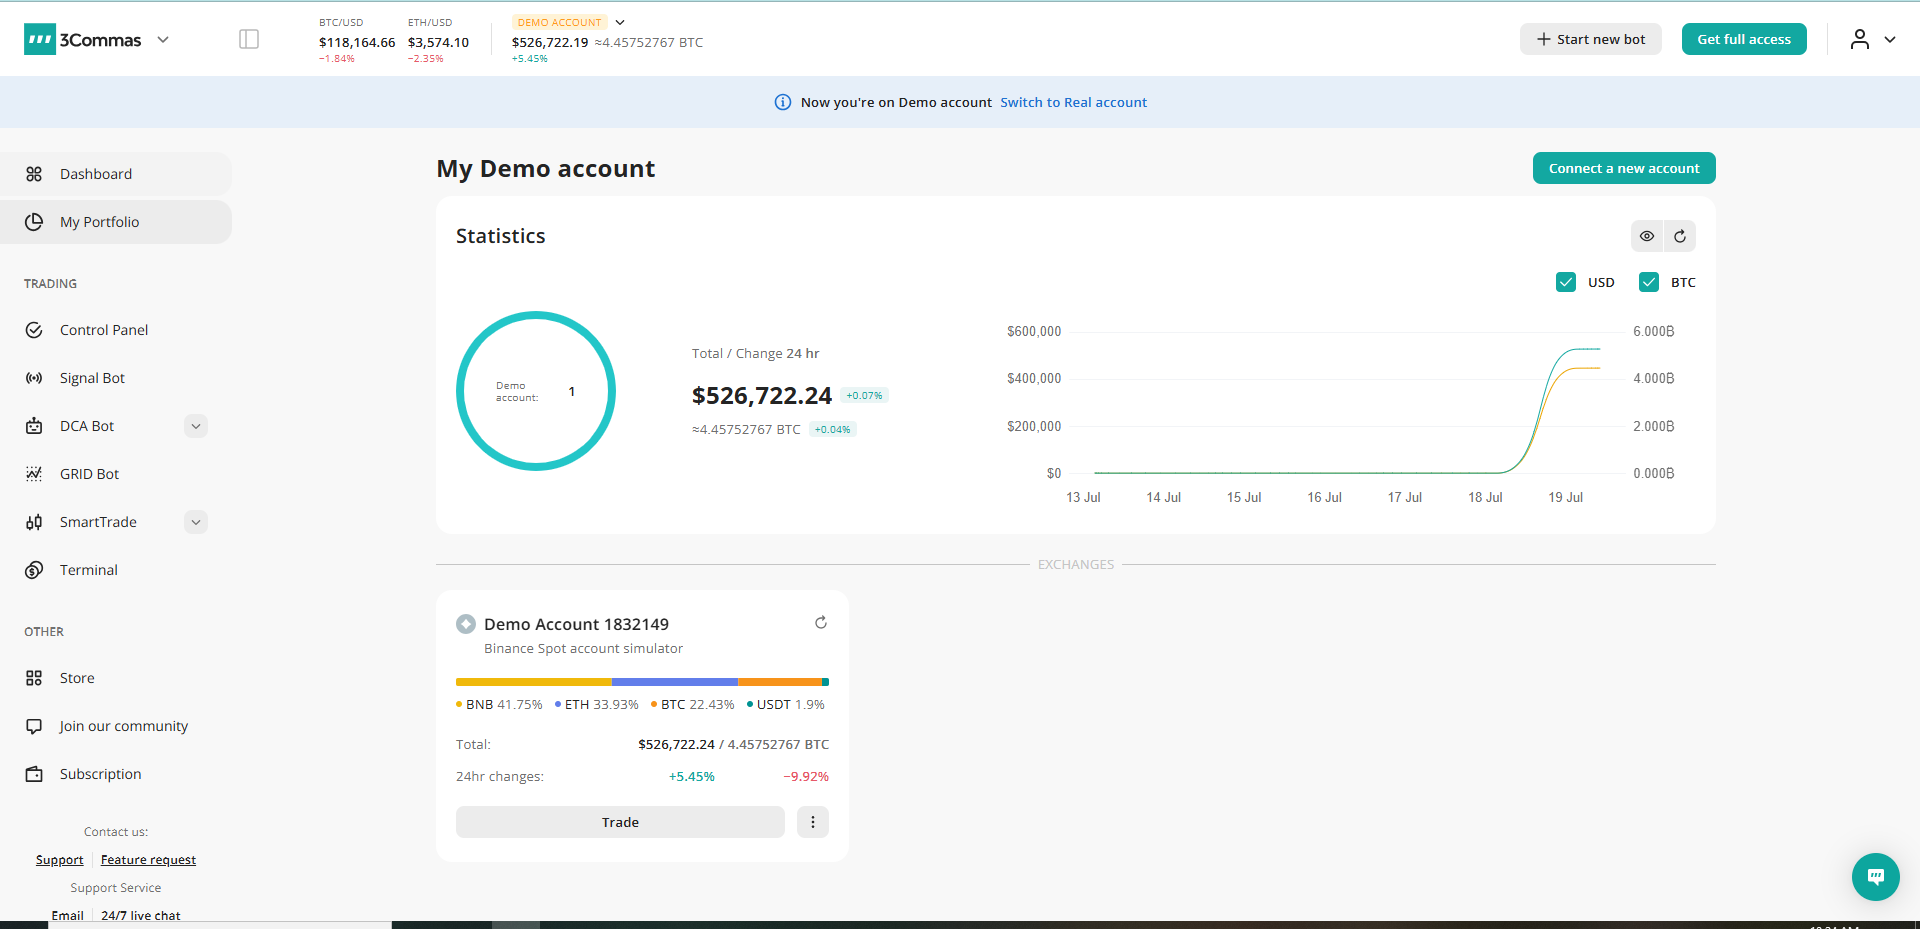
Task: Click Connect a new account button
Action: click(x=1624, y=168)
